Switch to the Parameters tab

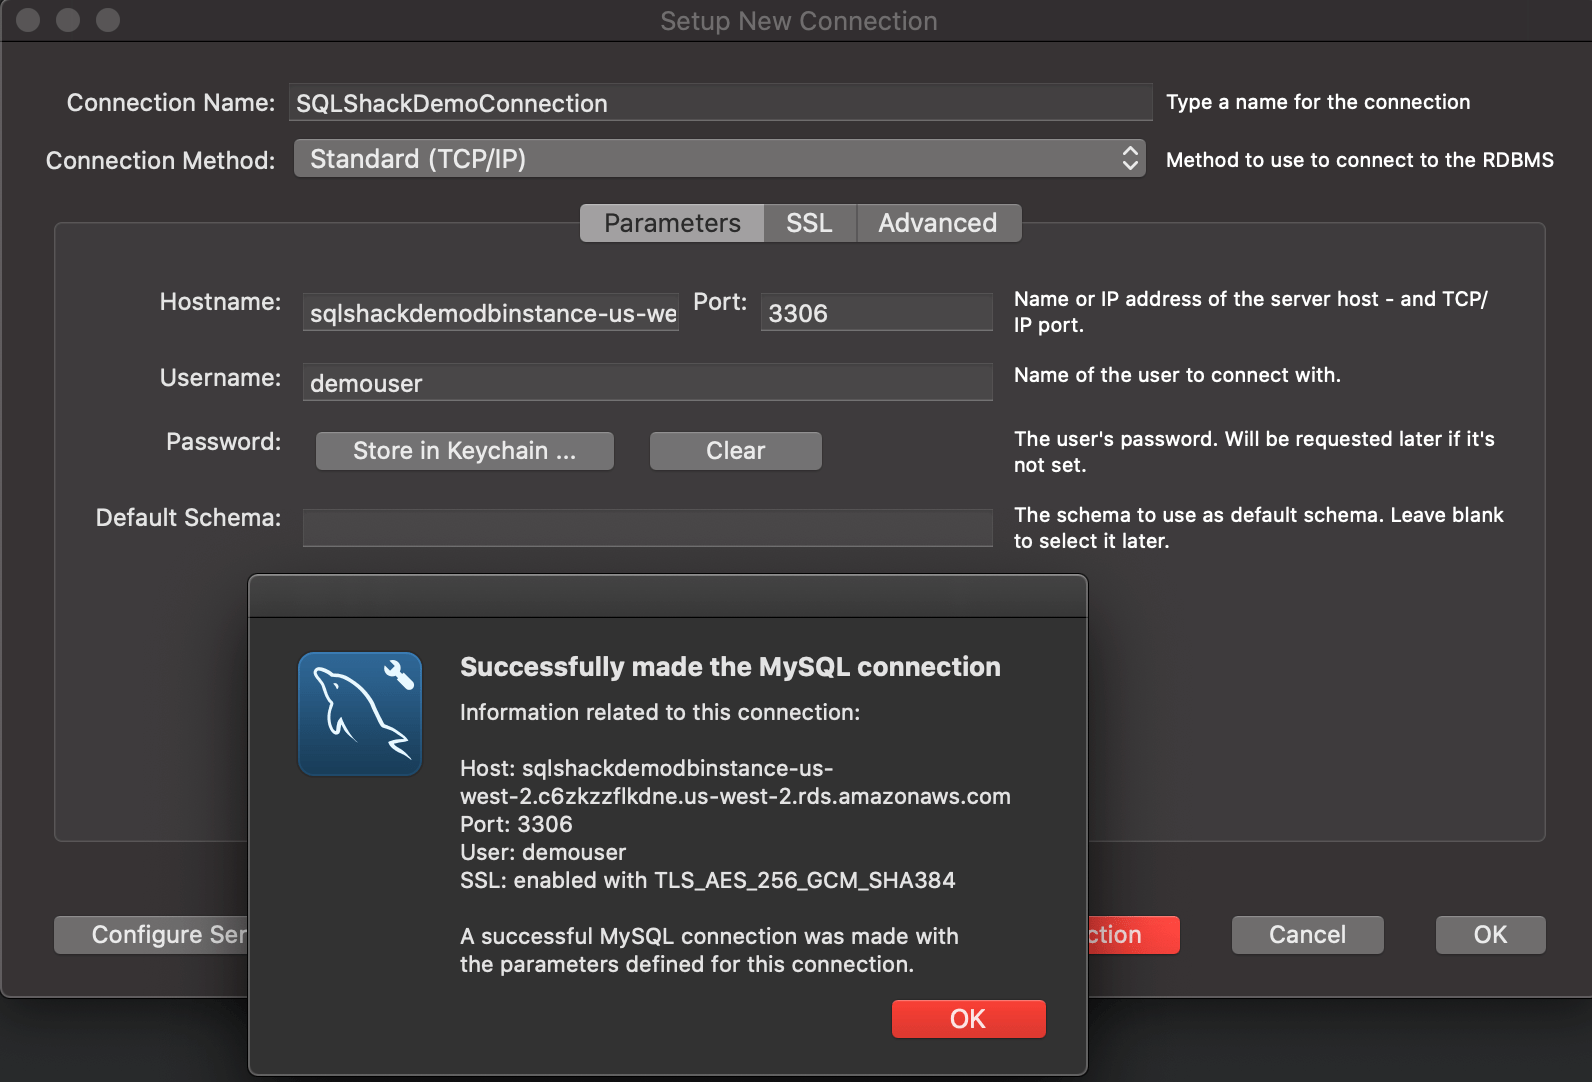click(x=672, y=223)
